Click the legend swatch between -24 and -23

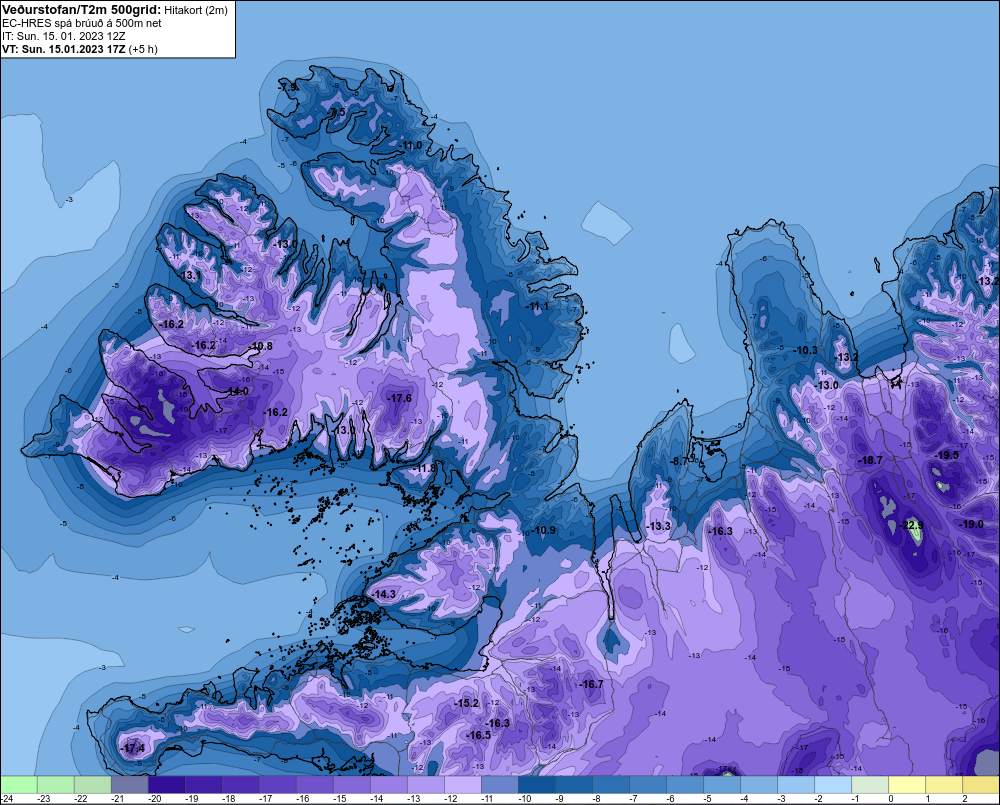pyautogui.click(x=19, y=784)
